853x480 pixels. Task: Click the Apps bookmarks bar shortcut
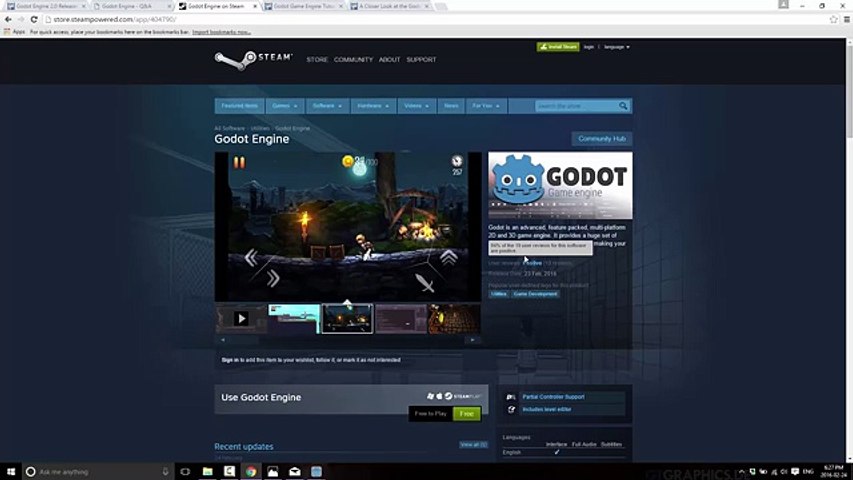click(x=15, y=32)
